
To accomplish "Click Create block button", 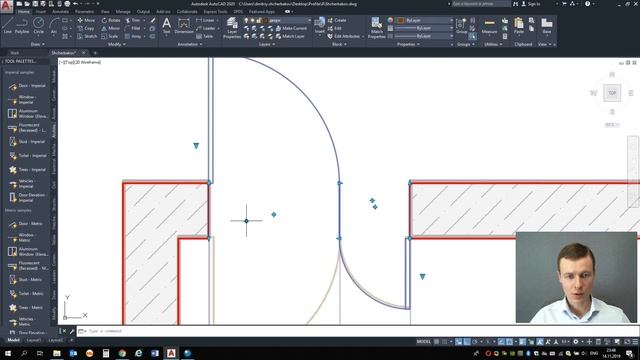I will click(337, 20).
